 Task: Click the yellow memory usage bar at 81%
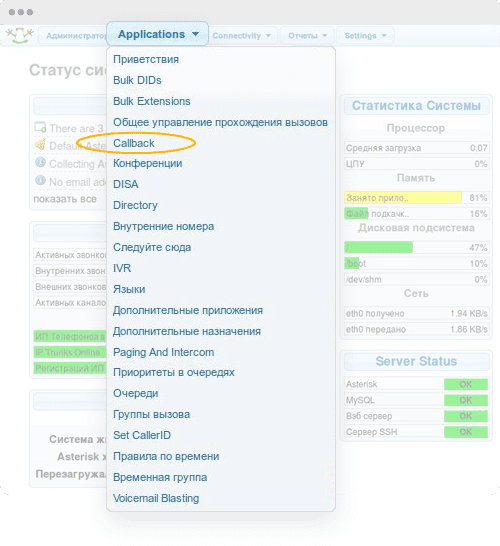(x=403, y=197)
